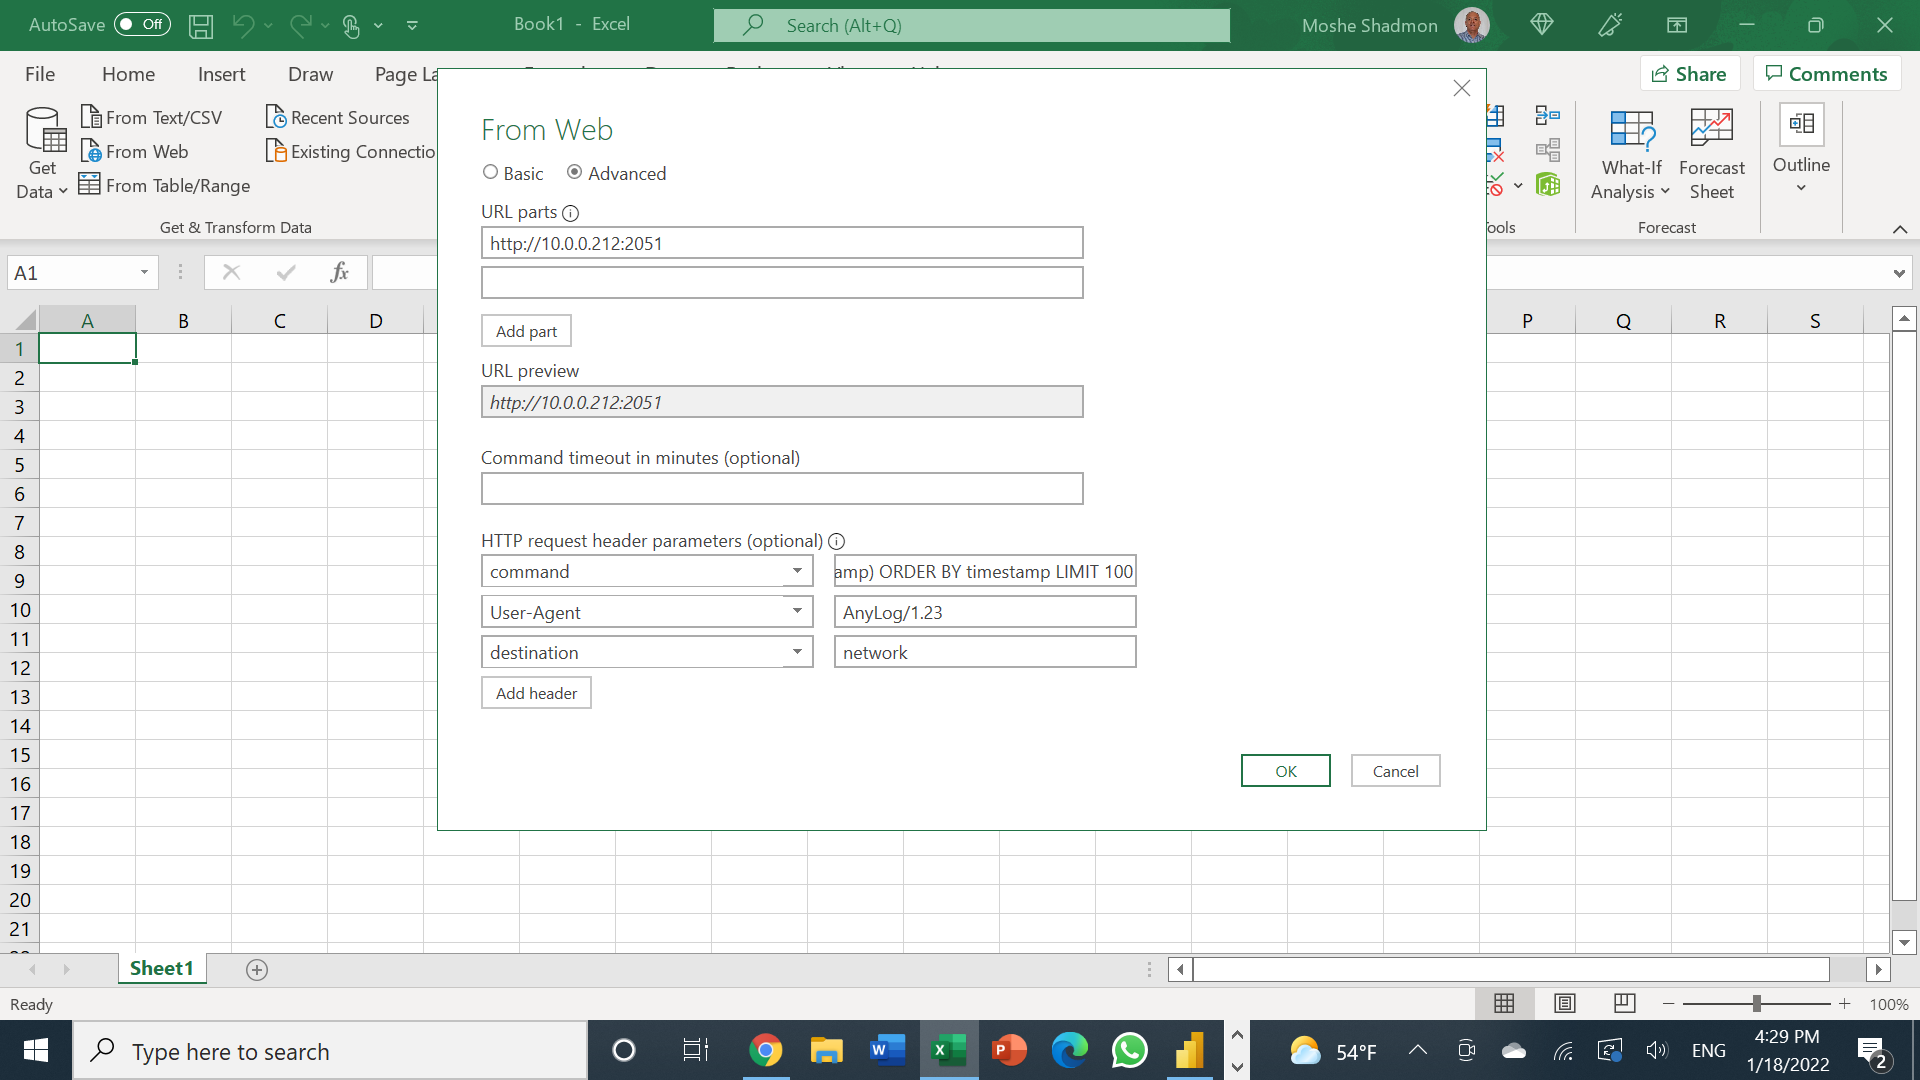Click the HTTP header parameters info icon
The height and width of the screenshot is (1080, 1920).
[837, 541]
